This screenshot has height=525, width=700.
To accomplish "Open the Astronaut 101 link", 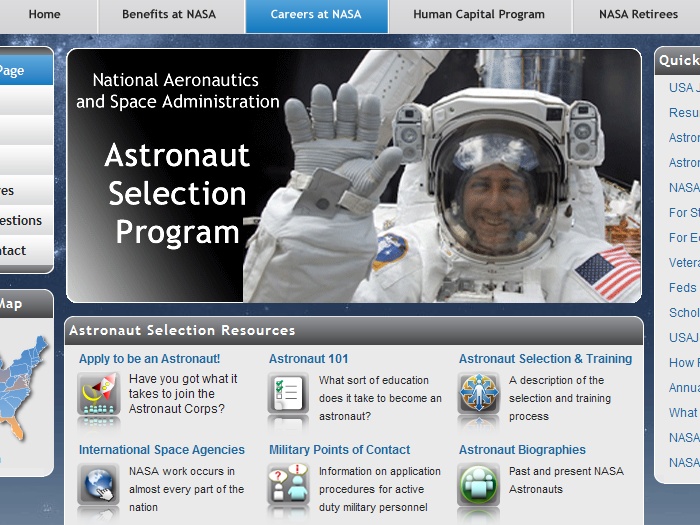I will tap(308, 359).
